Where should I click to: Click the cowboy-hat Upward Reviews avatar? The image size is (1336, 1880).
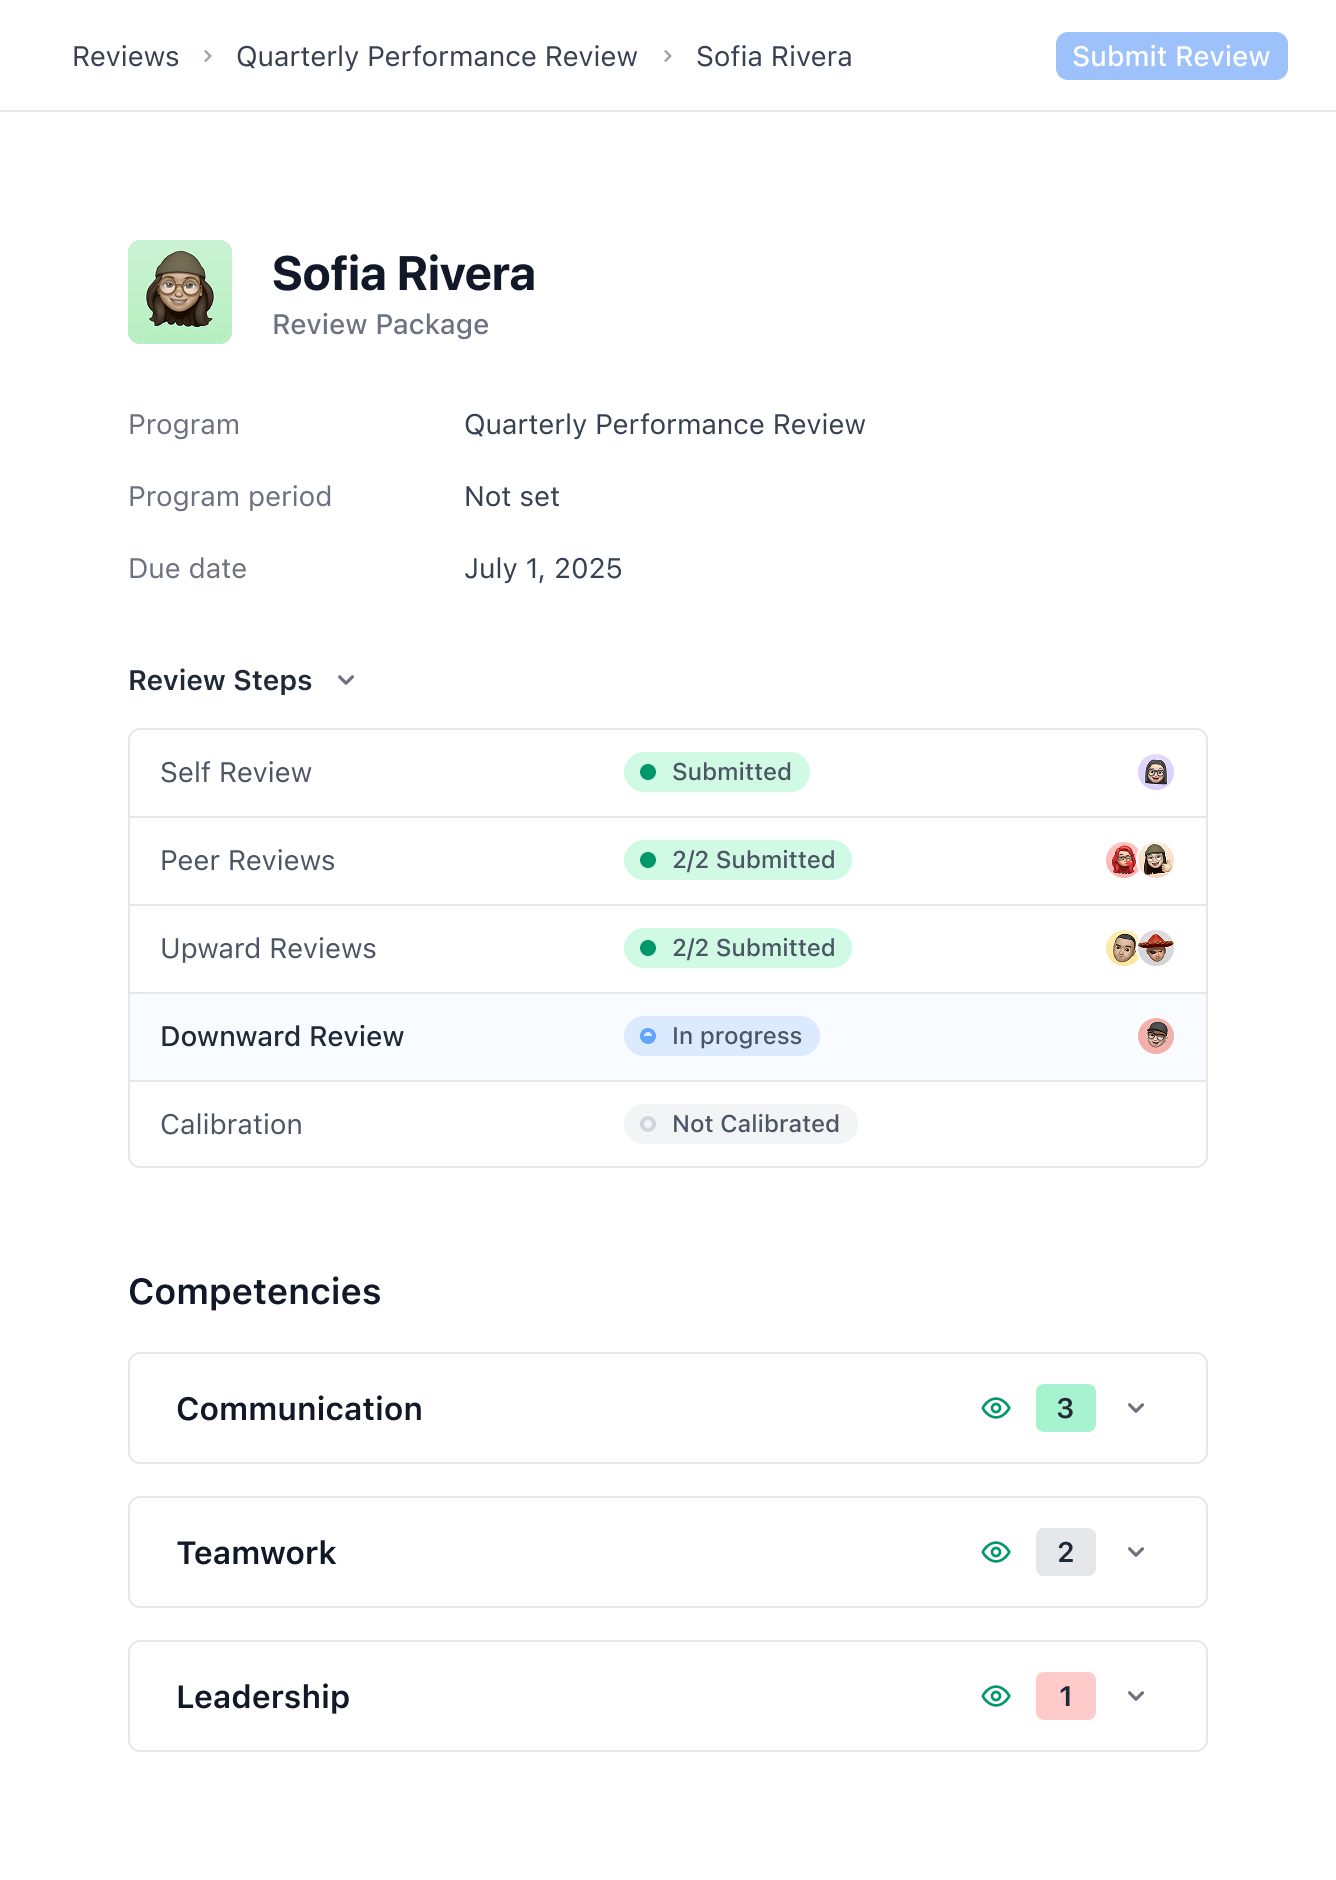[x=1157, y=948]
